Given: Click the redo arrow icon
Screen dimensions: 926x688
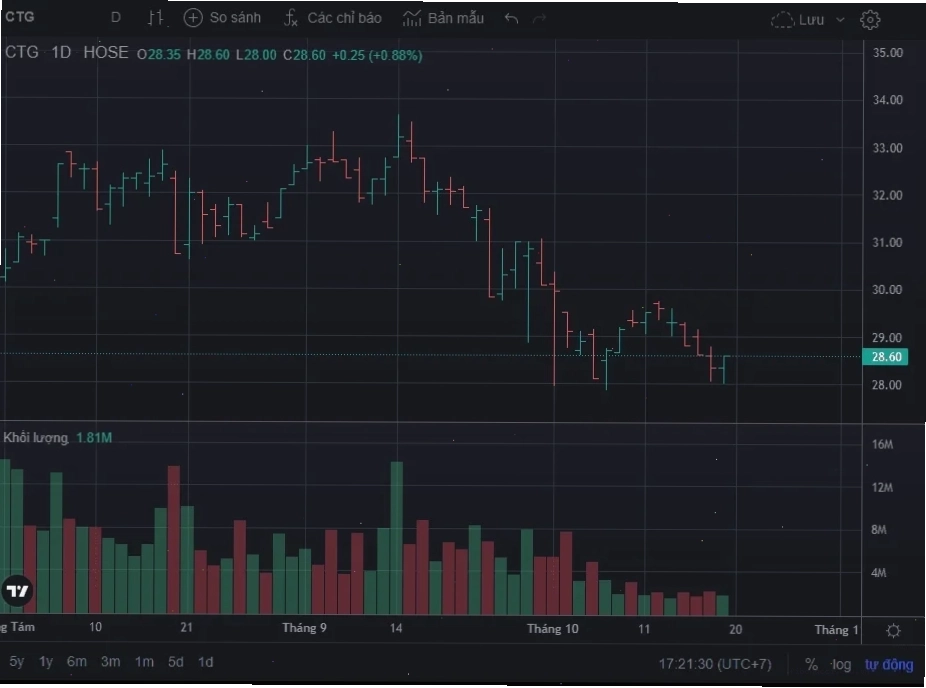Looking at the screenshot, I should 539,19.
